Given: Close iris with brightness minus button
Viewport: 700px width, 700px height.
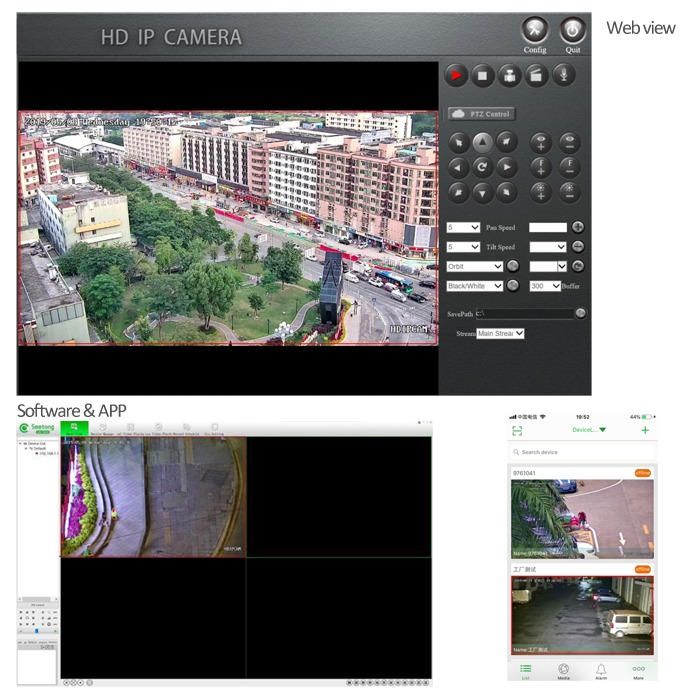Looking at the screenshot, I should point(570,192).
